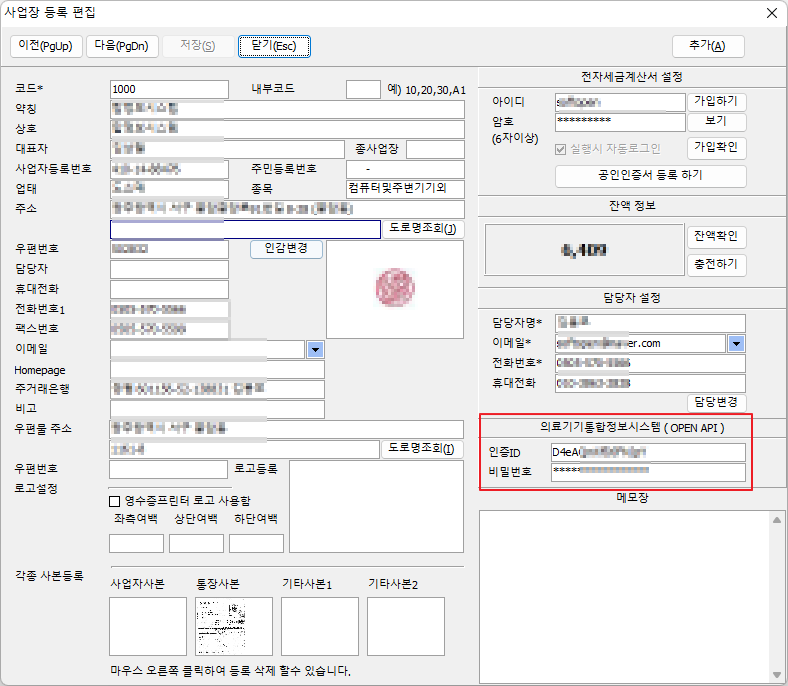Screen dimensions: 788x686
Task: Click the 담당변경 button
Action: (x=716, y=402)
